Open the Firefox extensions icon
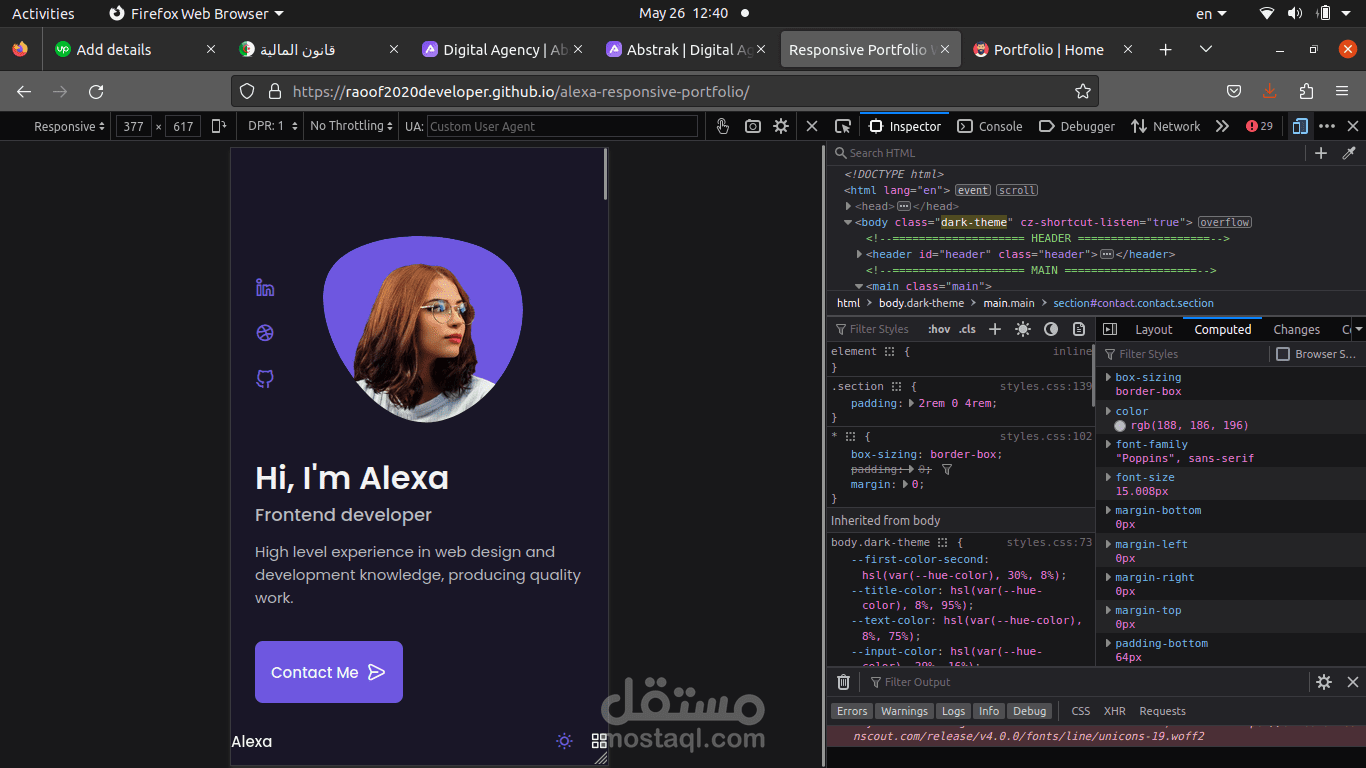1366x768 pixels. [x=1306, y=92]
